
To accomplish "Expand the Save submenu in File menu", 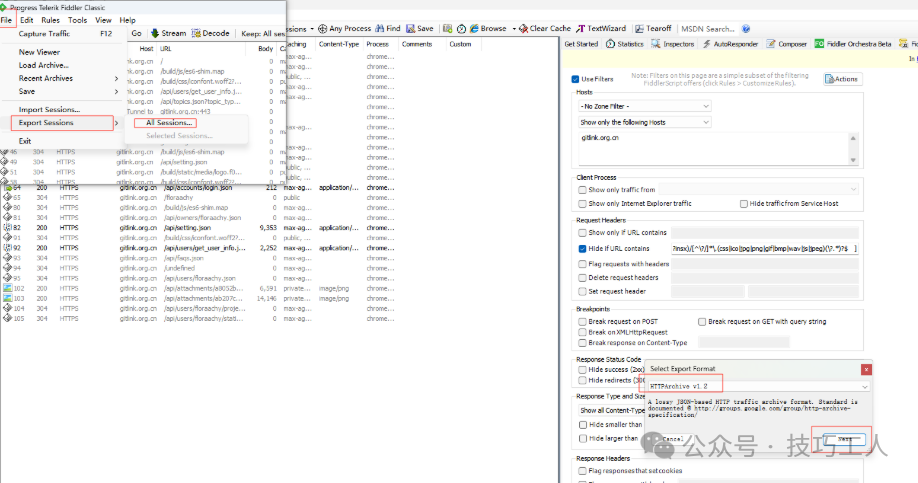I will [64, 91].
